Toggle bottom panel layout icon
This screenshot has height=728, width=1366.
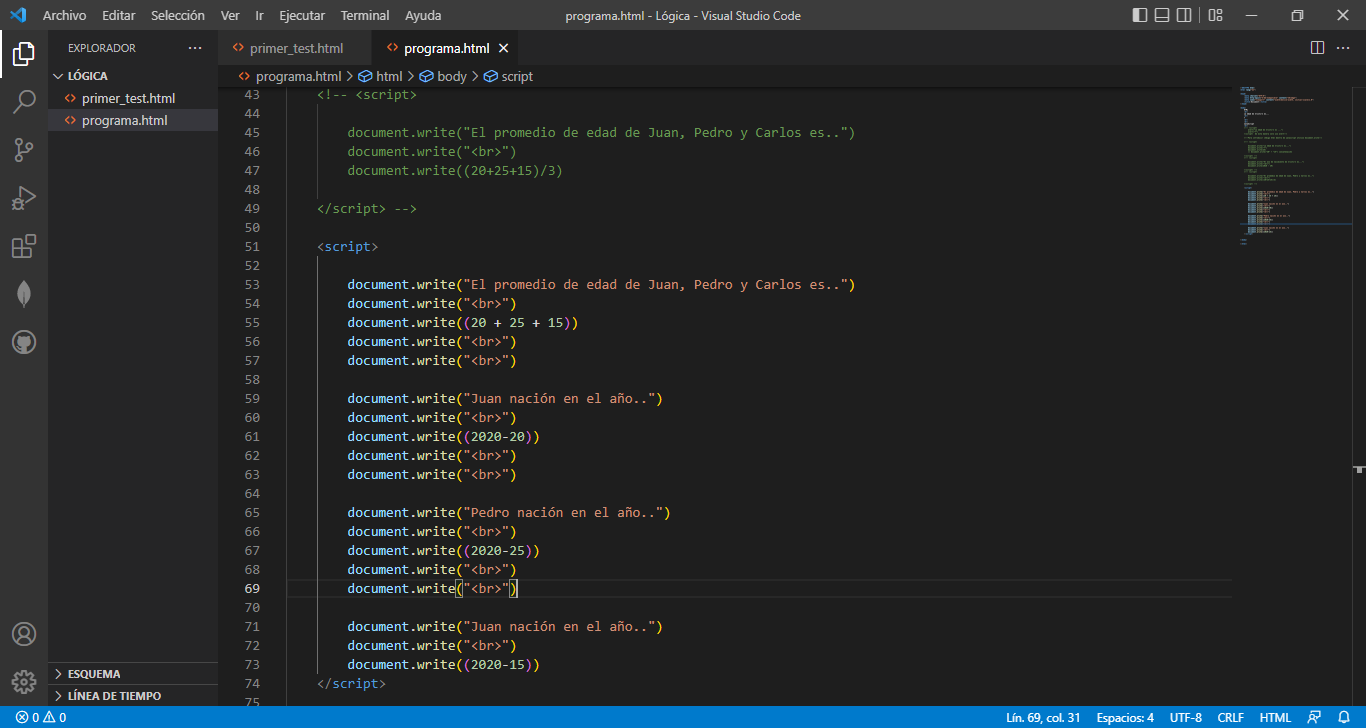[x=1162, y=15]
